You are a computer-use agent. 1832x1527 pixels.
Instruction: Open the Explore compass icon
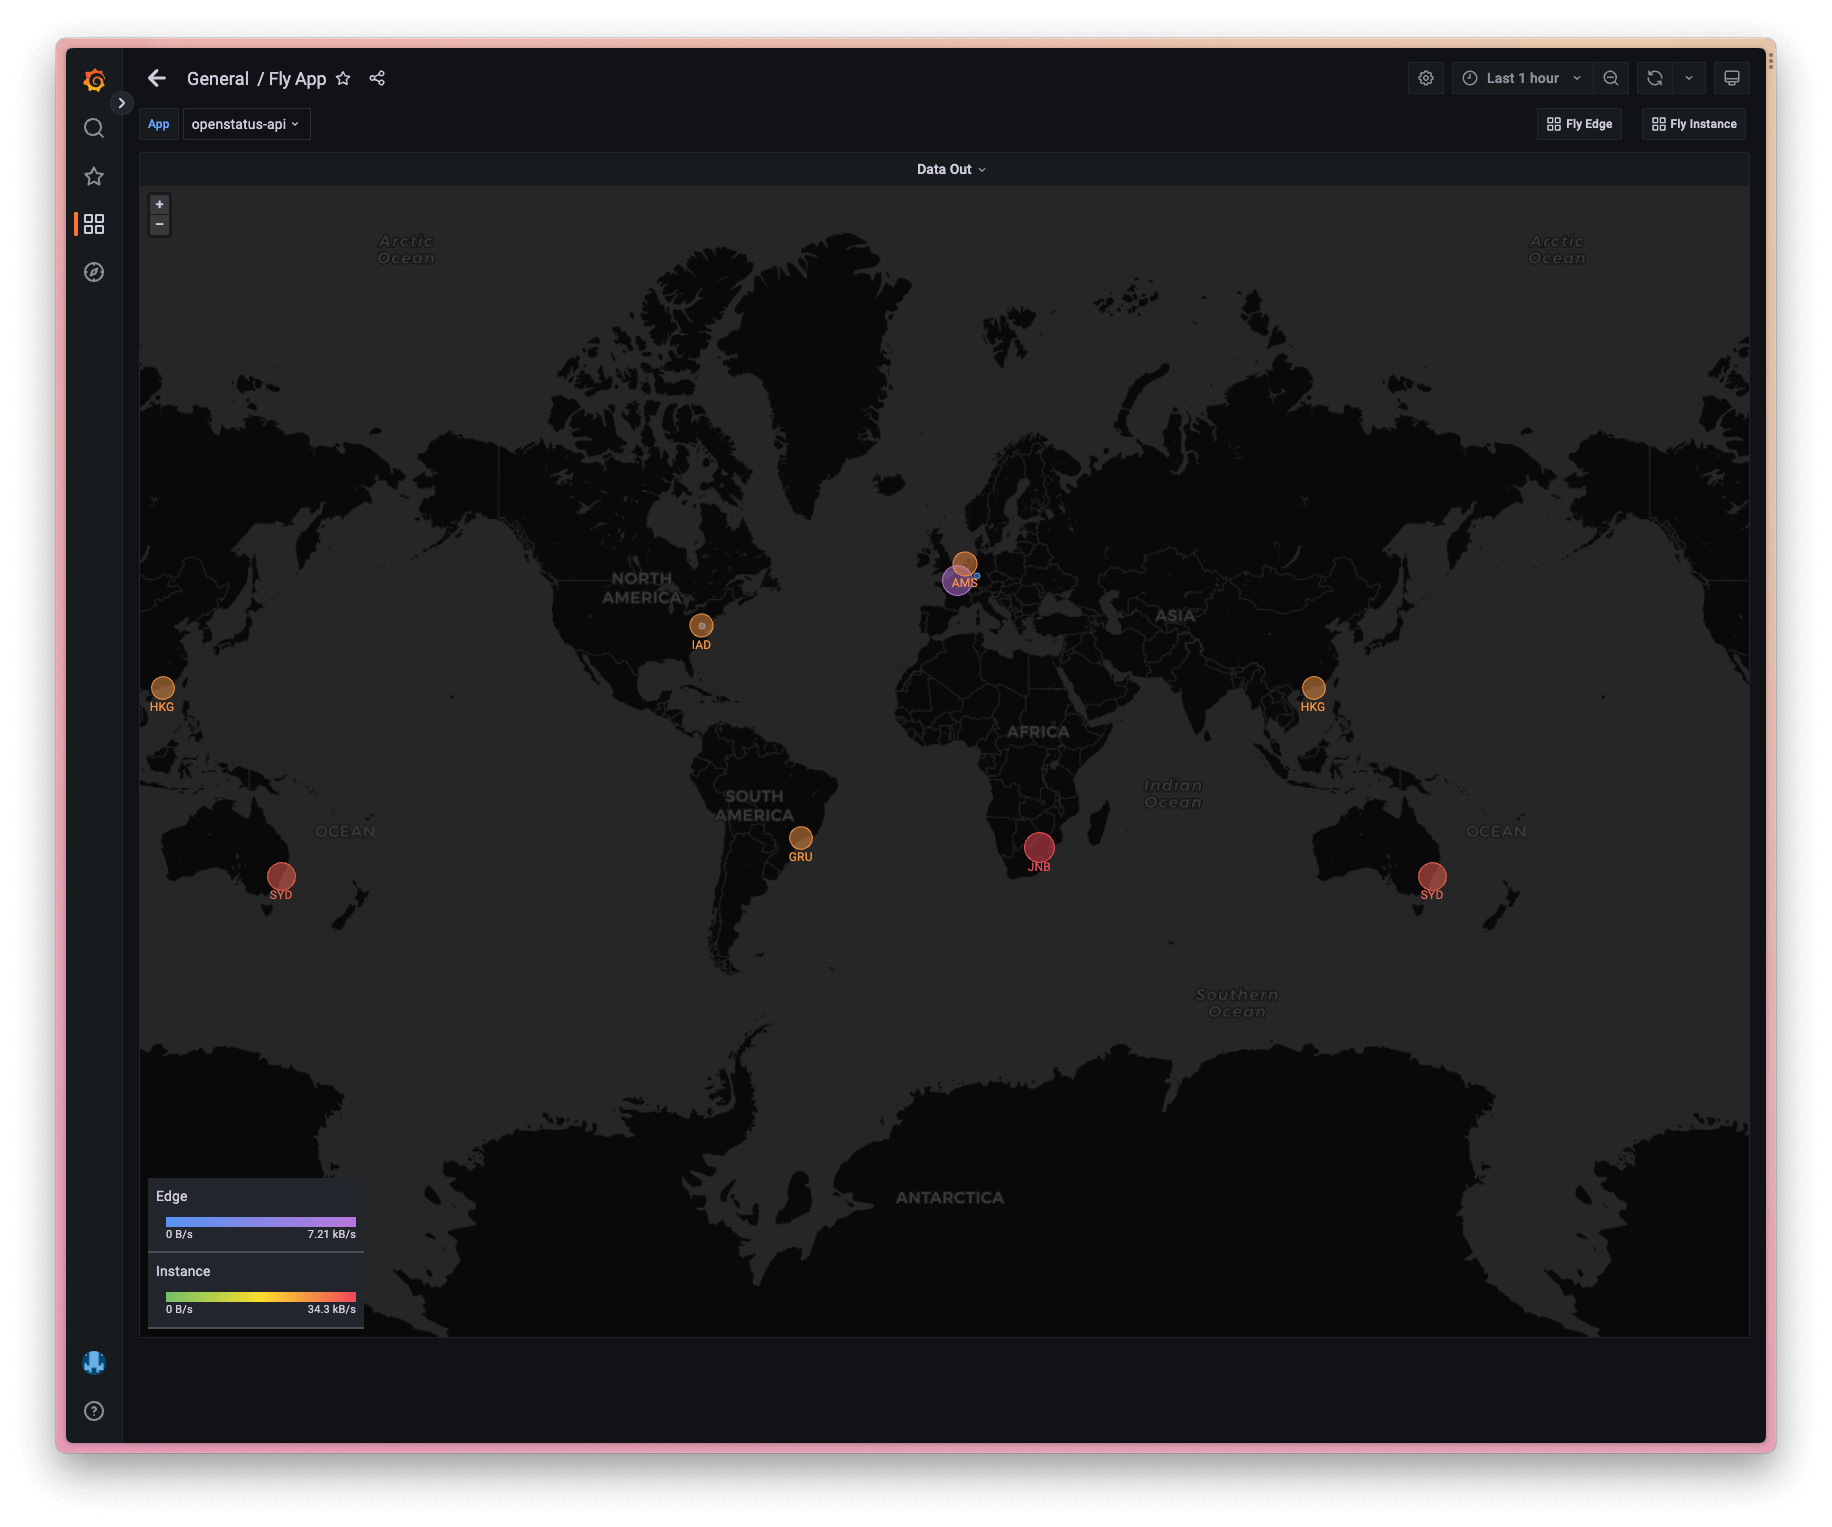(94, 272)
